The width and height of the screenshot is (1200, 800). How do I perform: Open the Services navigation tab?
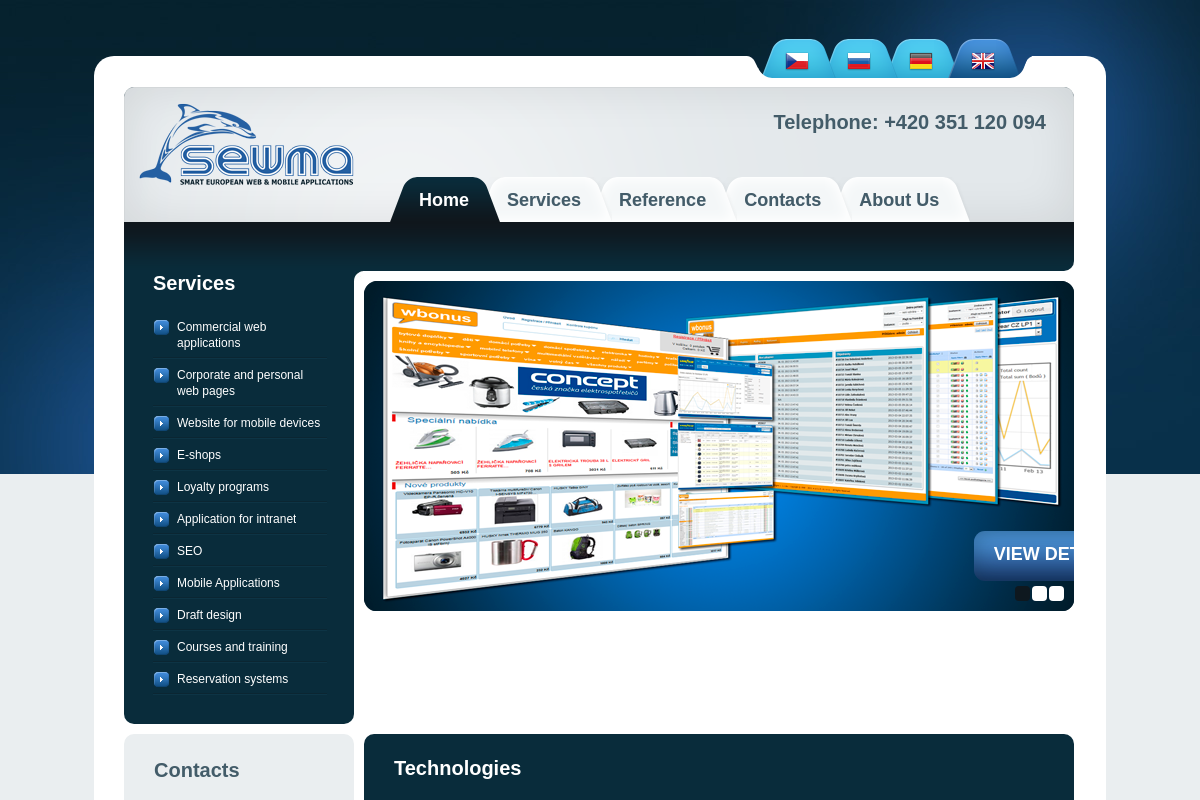pyautogui.click(x=544, y=200)
